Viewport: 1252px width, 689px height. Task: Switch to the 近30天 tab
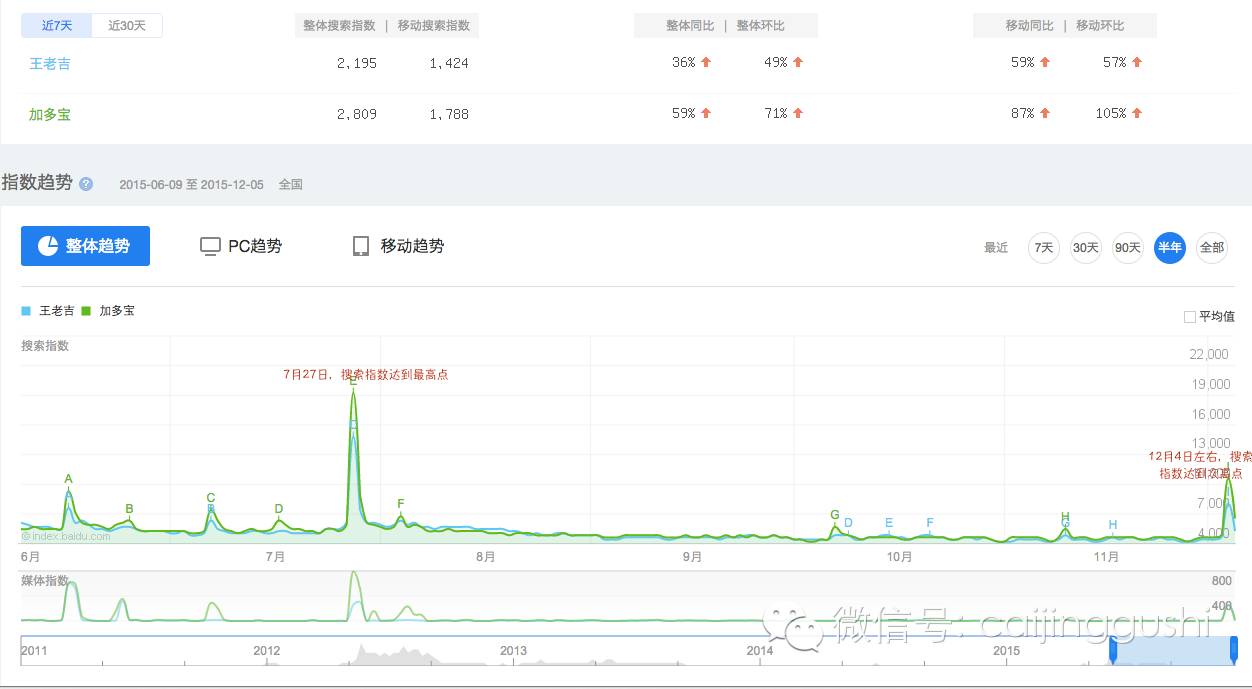(127, 26)
